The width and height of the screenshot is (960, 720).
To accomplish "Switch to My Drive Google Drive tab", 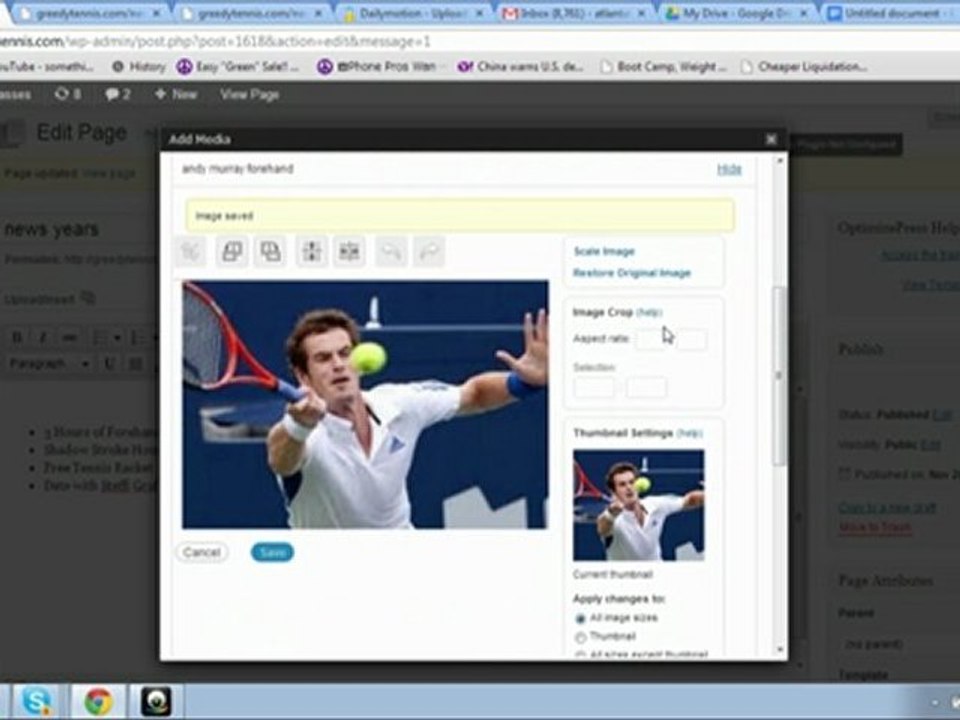I will [x=738, y=13].
